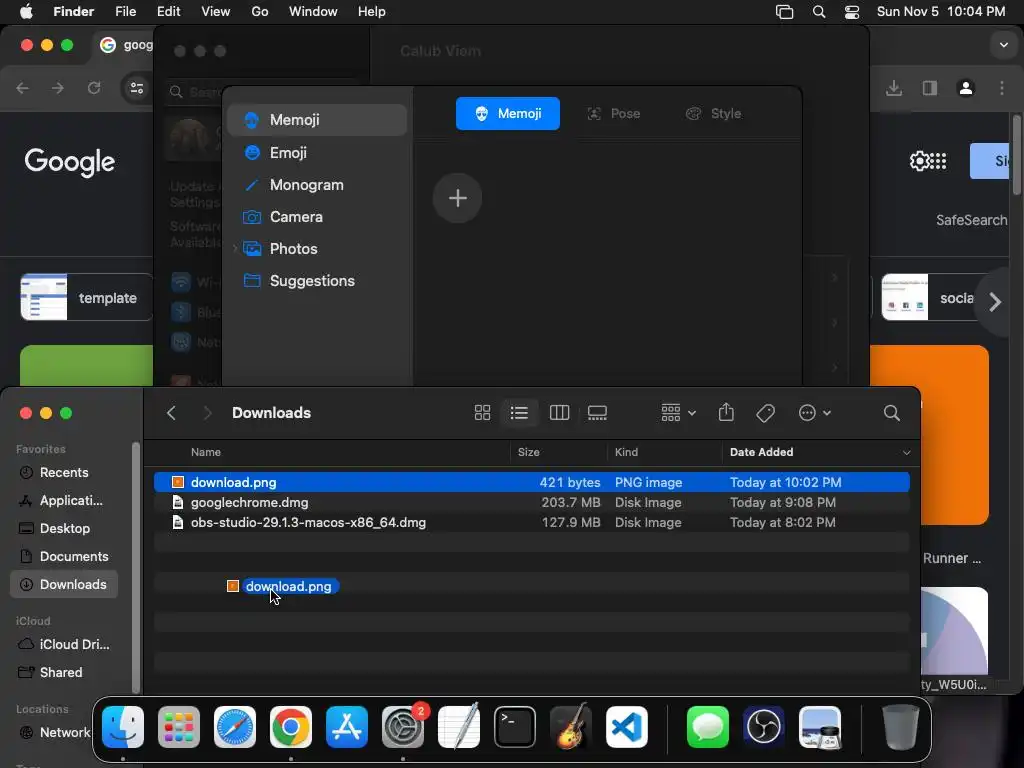Open Stage Manager menu bar icon
Screen dimensions: 1024x768
(x=784, y=12)
